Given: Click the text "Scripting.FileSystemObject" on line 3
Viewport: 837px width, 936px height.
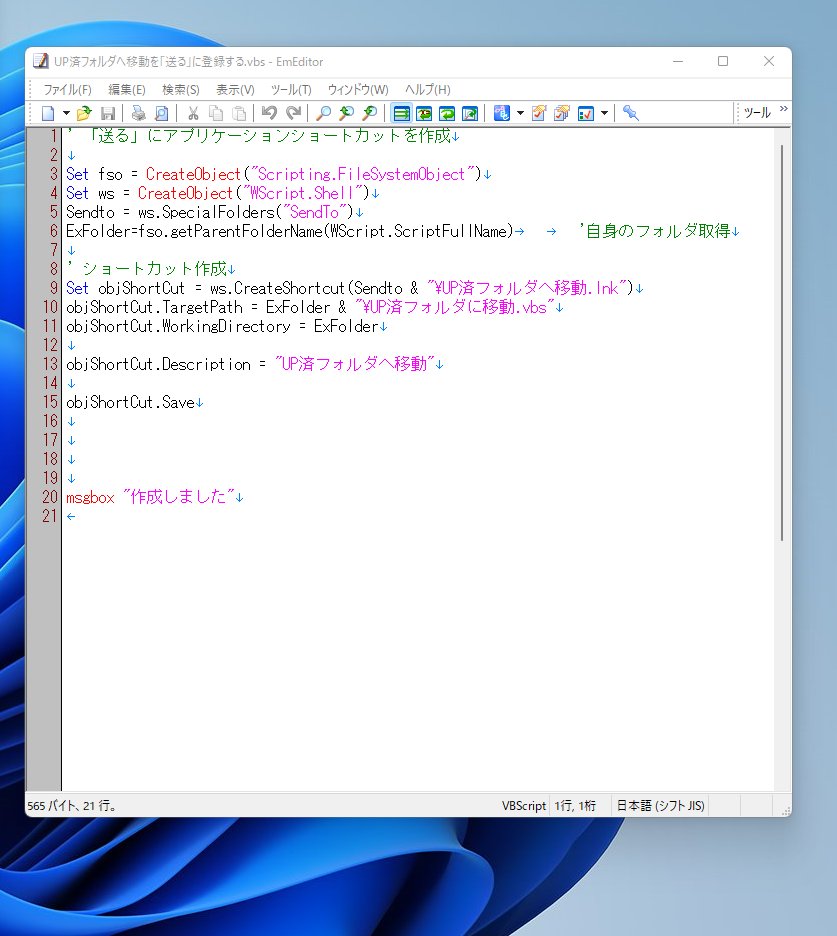Looking at the screenshot, I should tap(361, 174).
